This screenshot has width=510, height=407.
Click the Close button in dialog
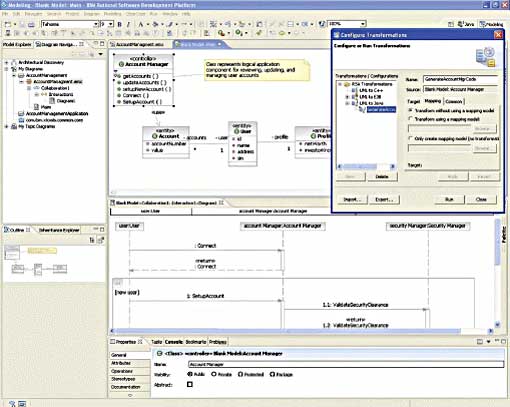coord(481,199)
